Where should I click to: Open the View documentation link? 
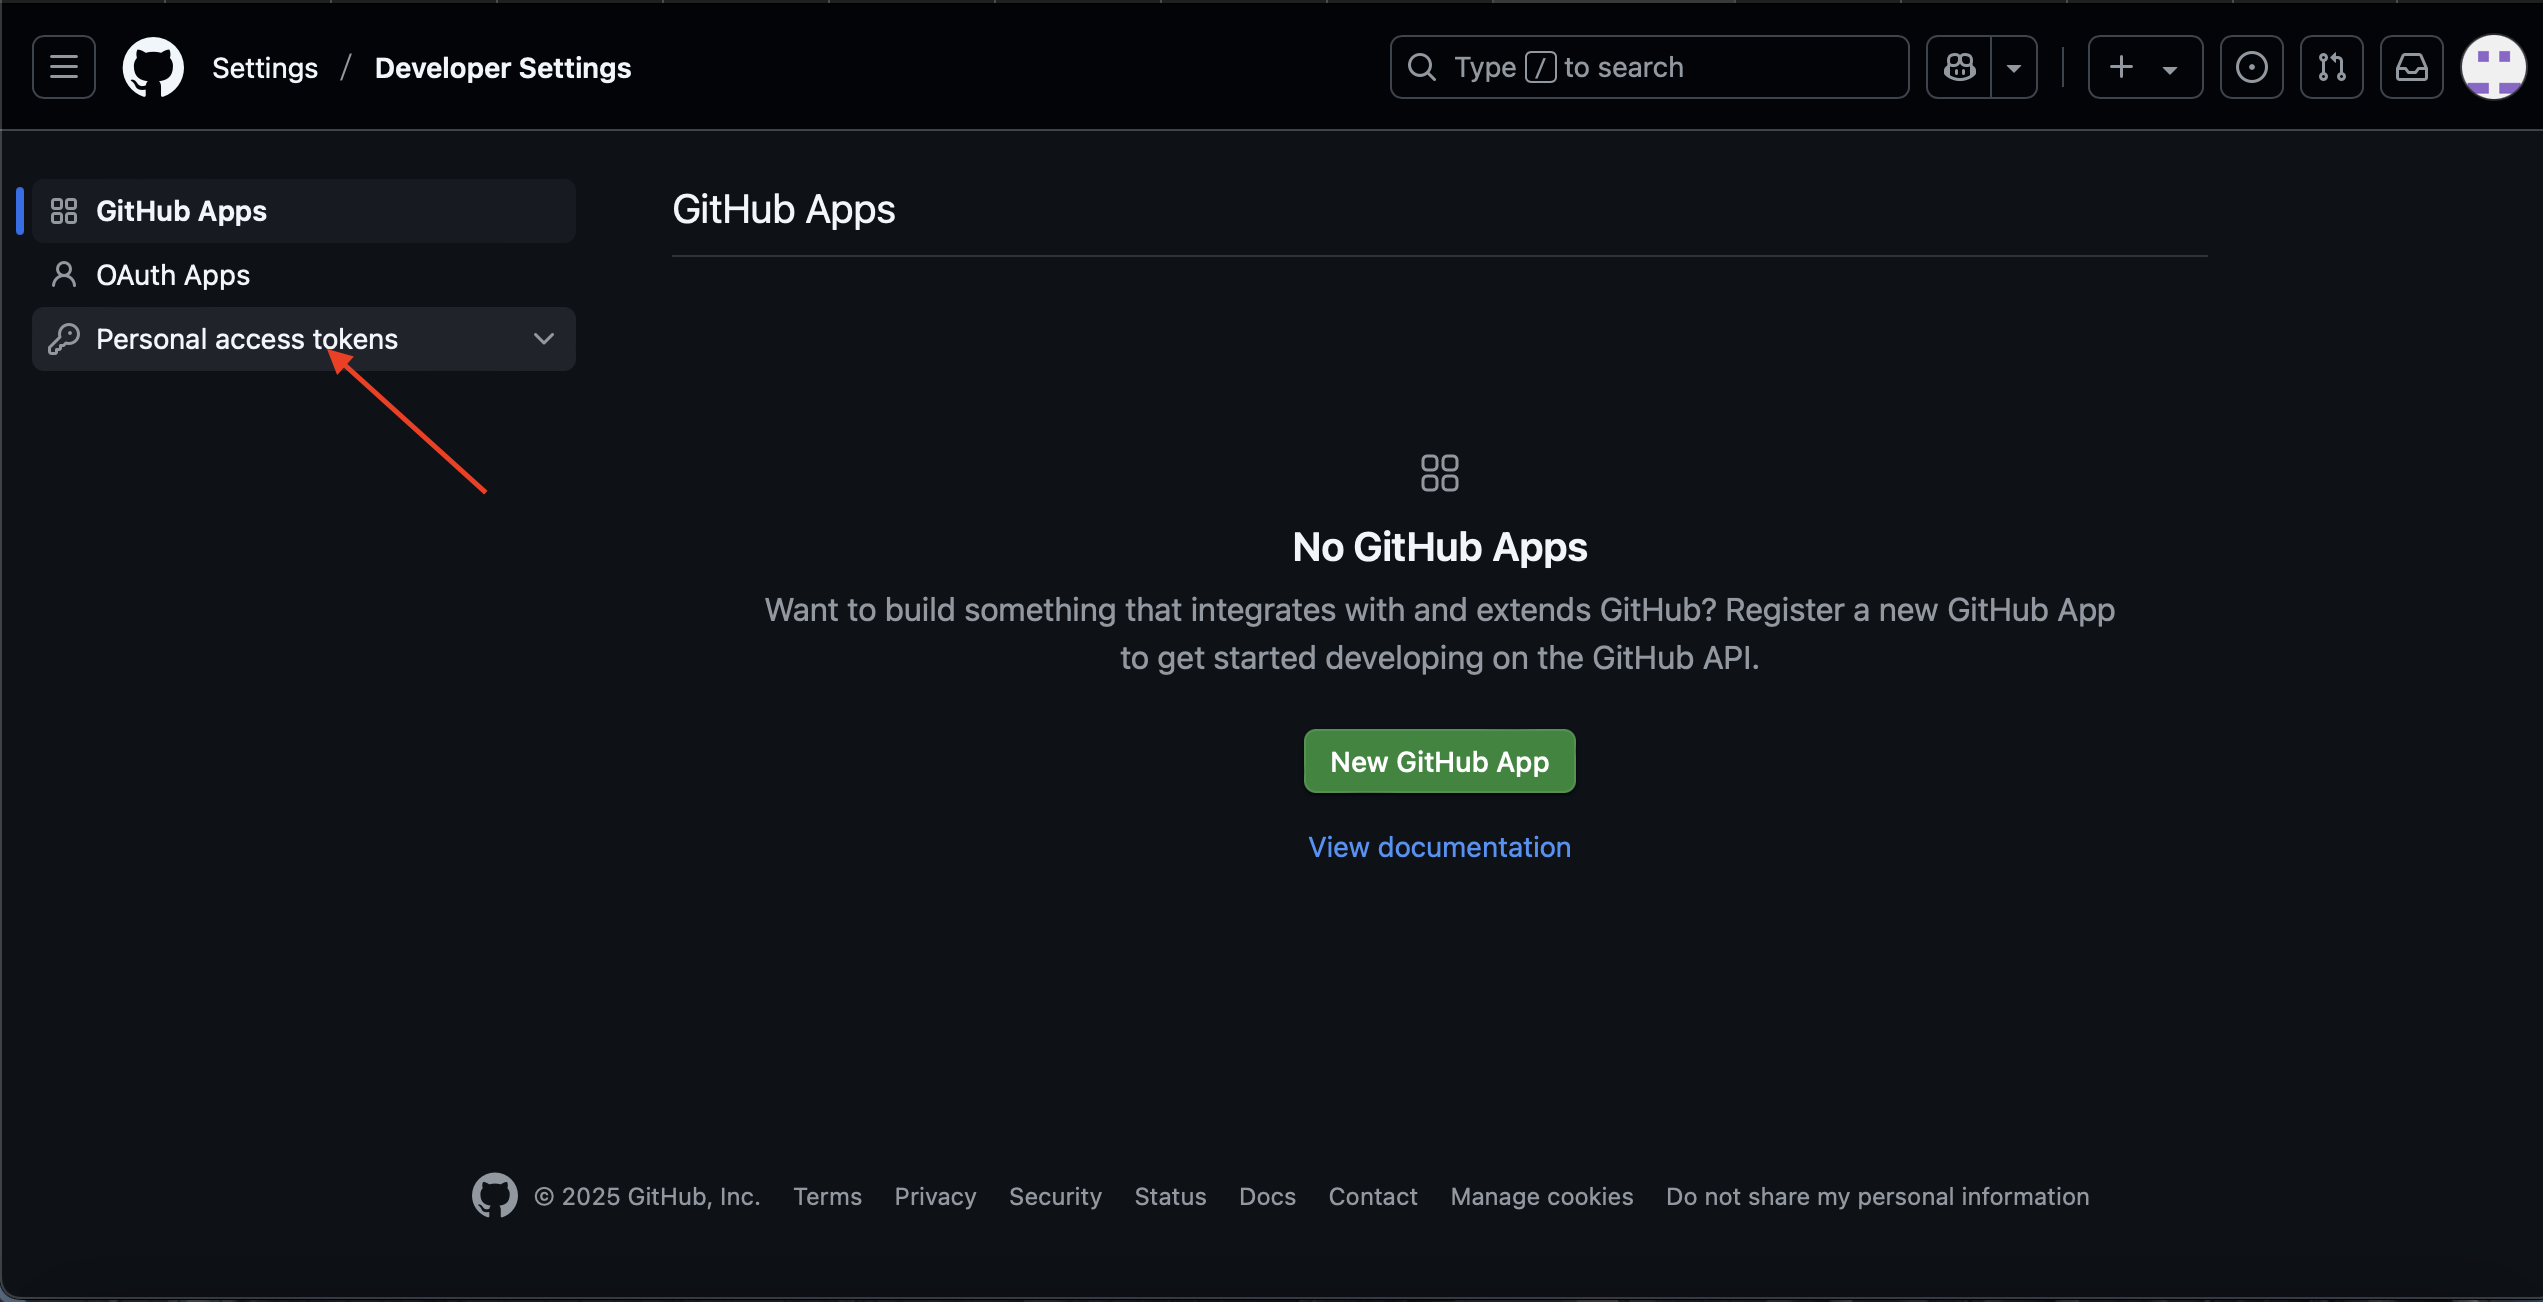coord(1439,847)
